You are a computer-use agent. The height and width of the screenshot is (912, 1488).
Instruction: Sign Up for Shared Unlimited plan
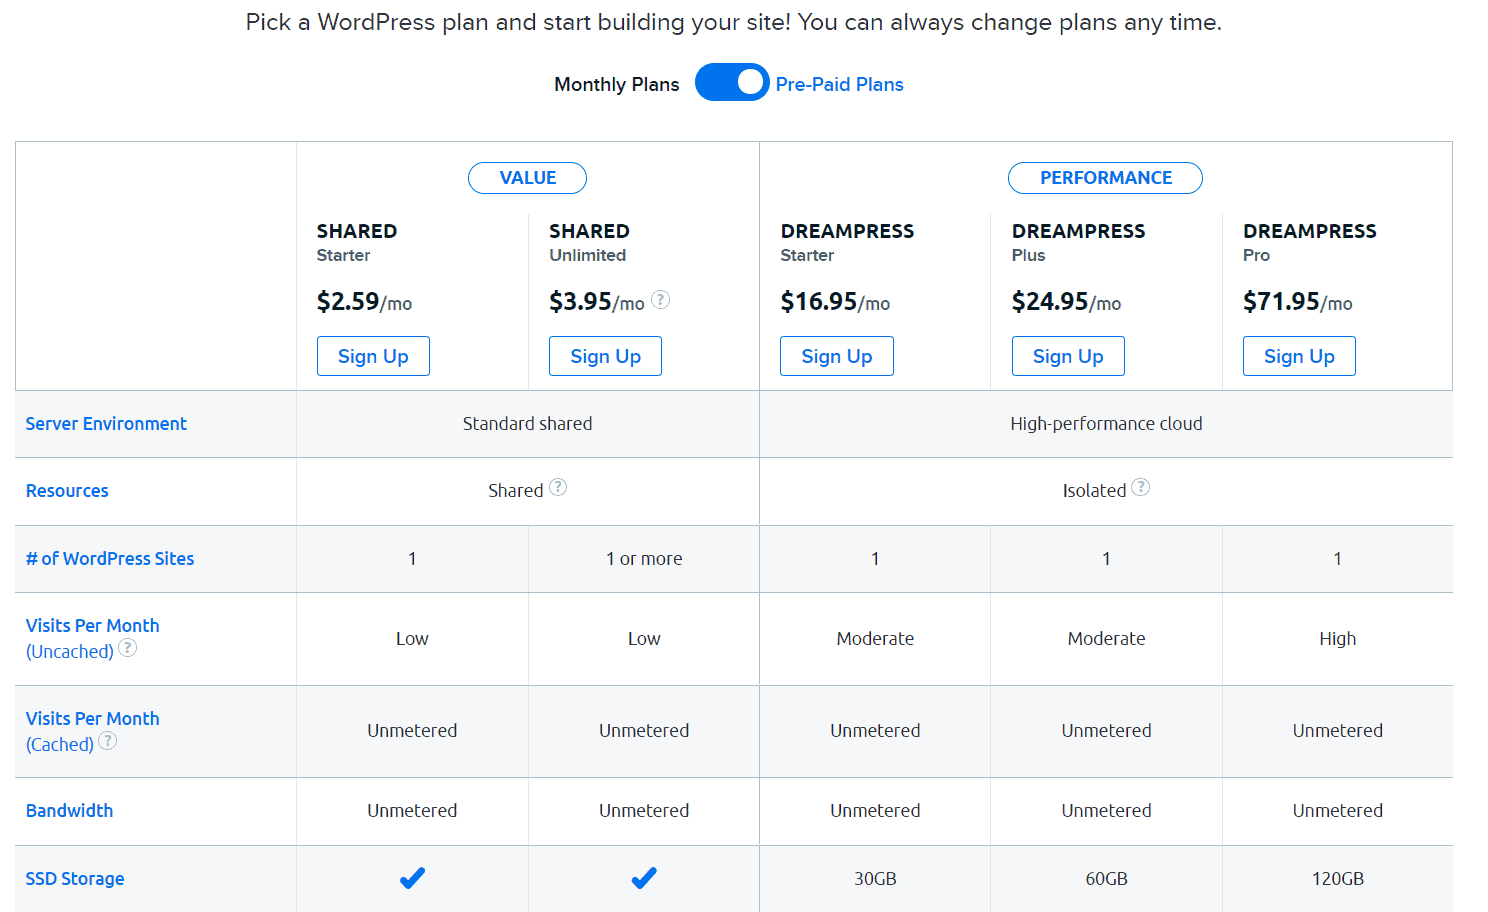coord(605,356)
